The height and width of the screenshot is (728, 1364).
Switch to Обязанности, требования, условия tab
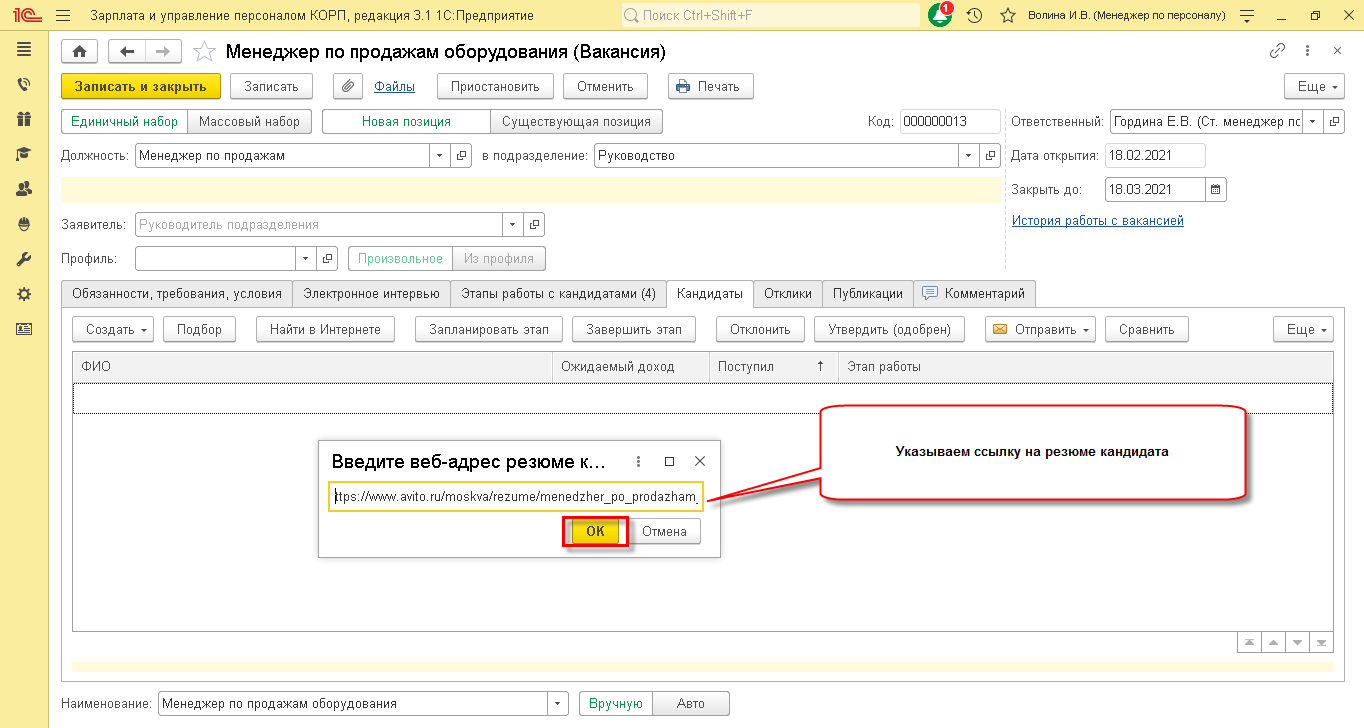coord(177,294)
